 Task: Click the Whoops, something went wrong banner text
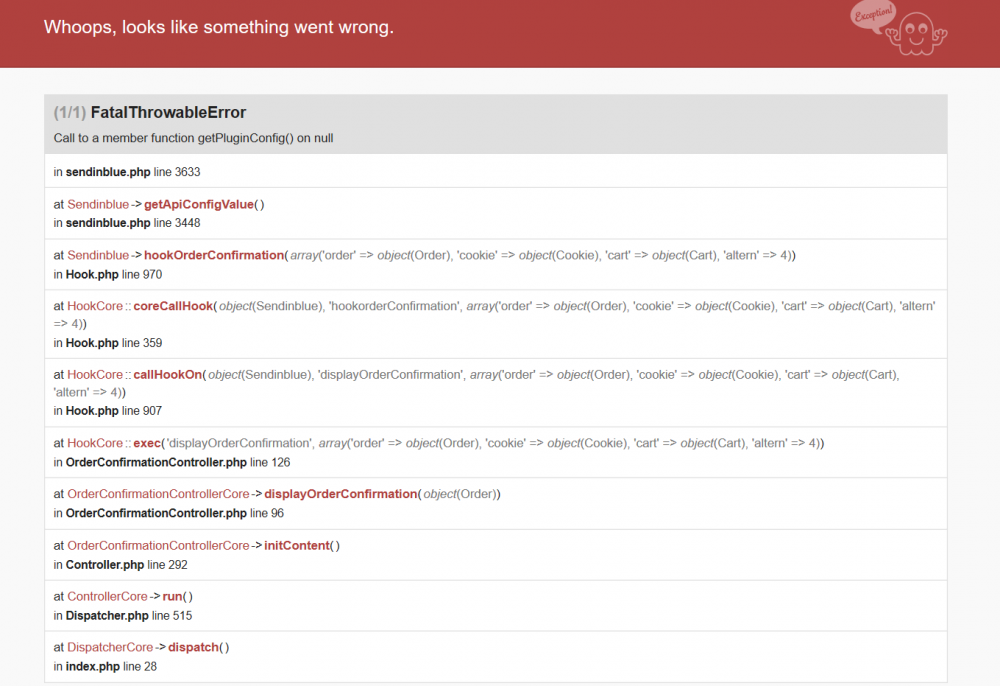coord(219,27)
